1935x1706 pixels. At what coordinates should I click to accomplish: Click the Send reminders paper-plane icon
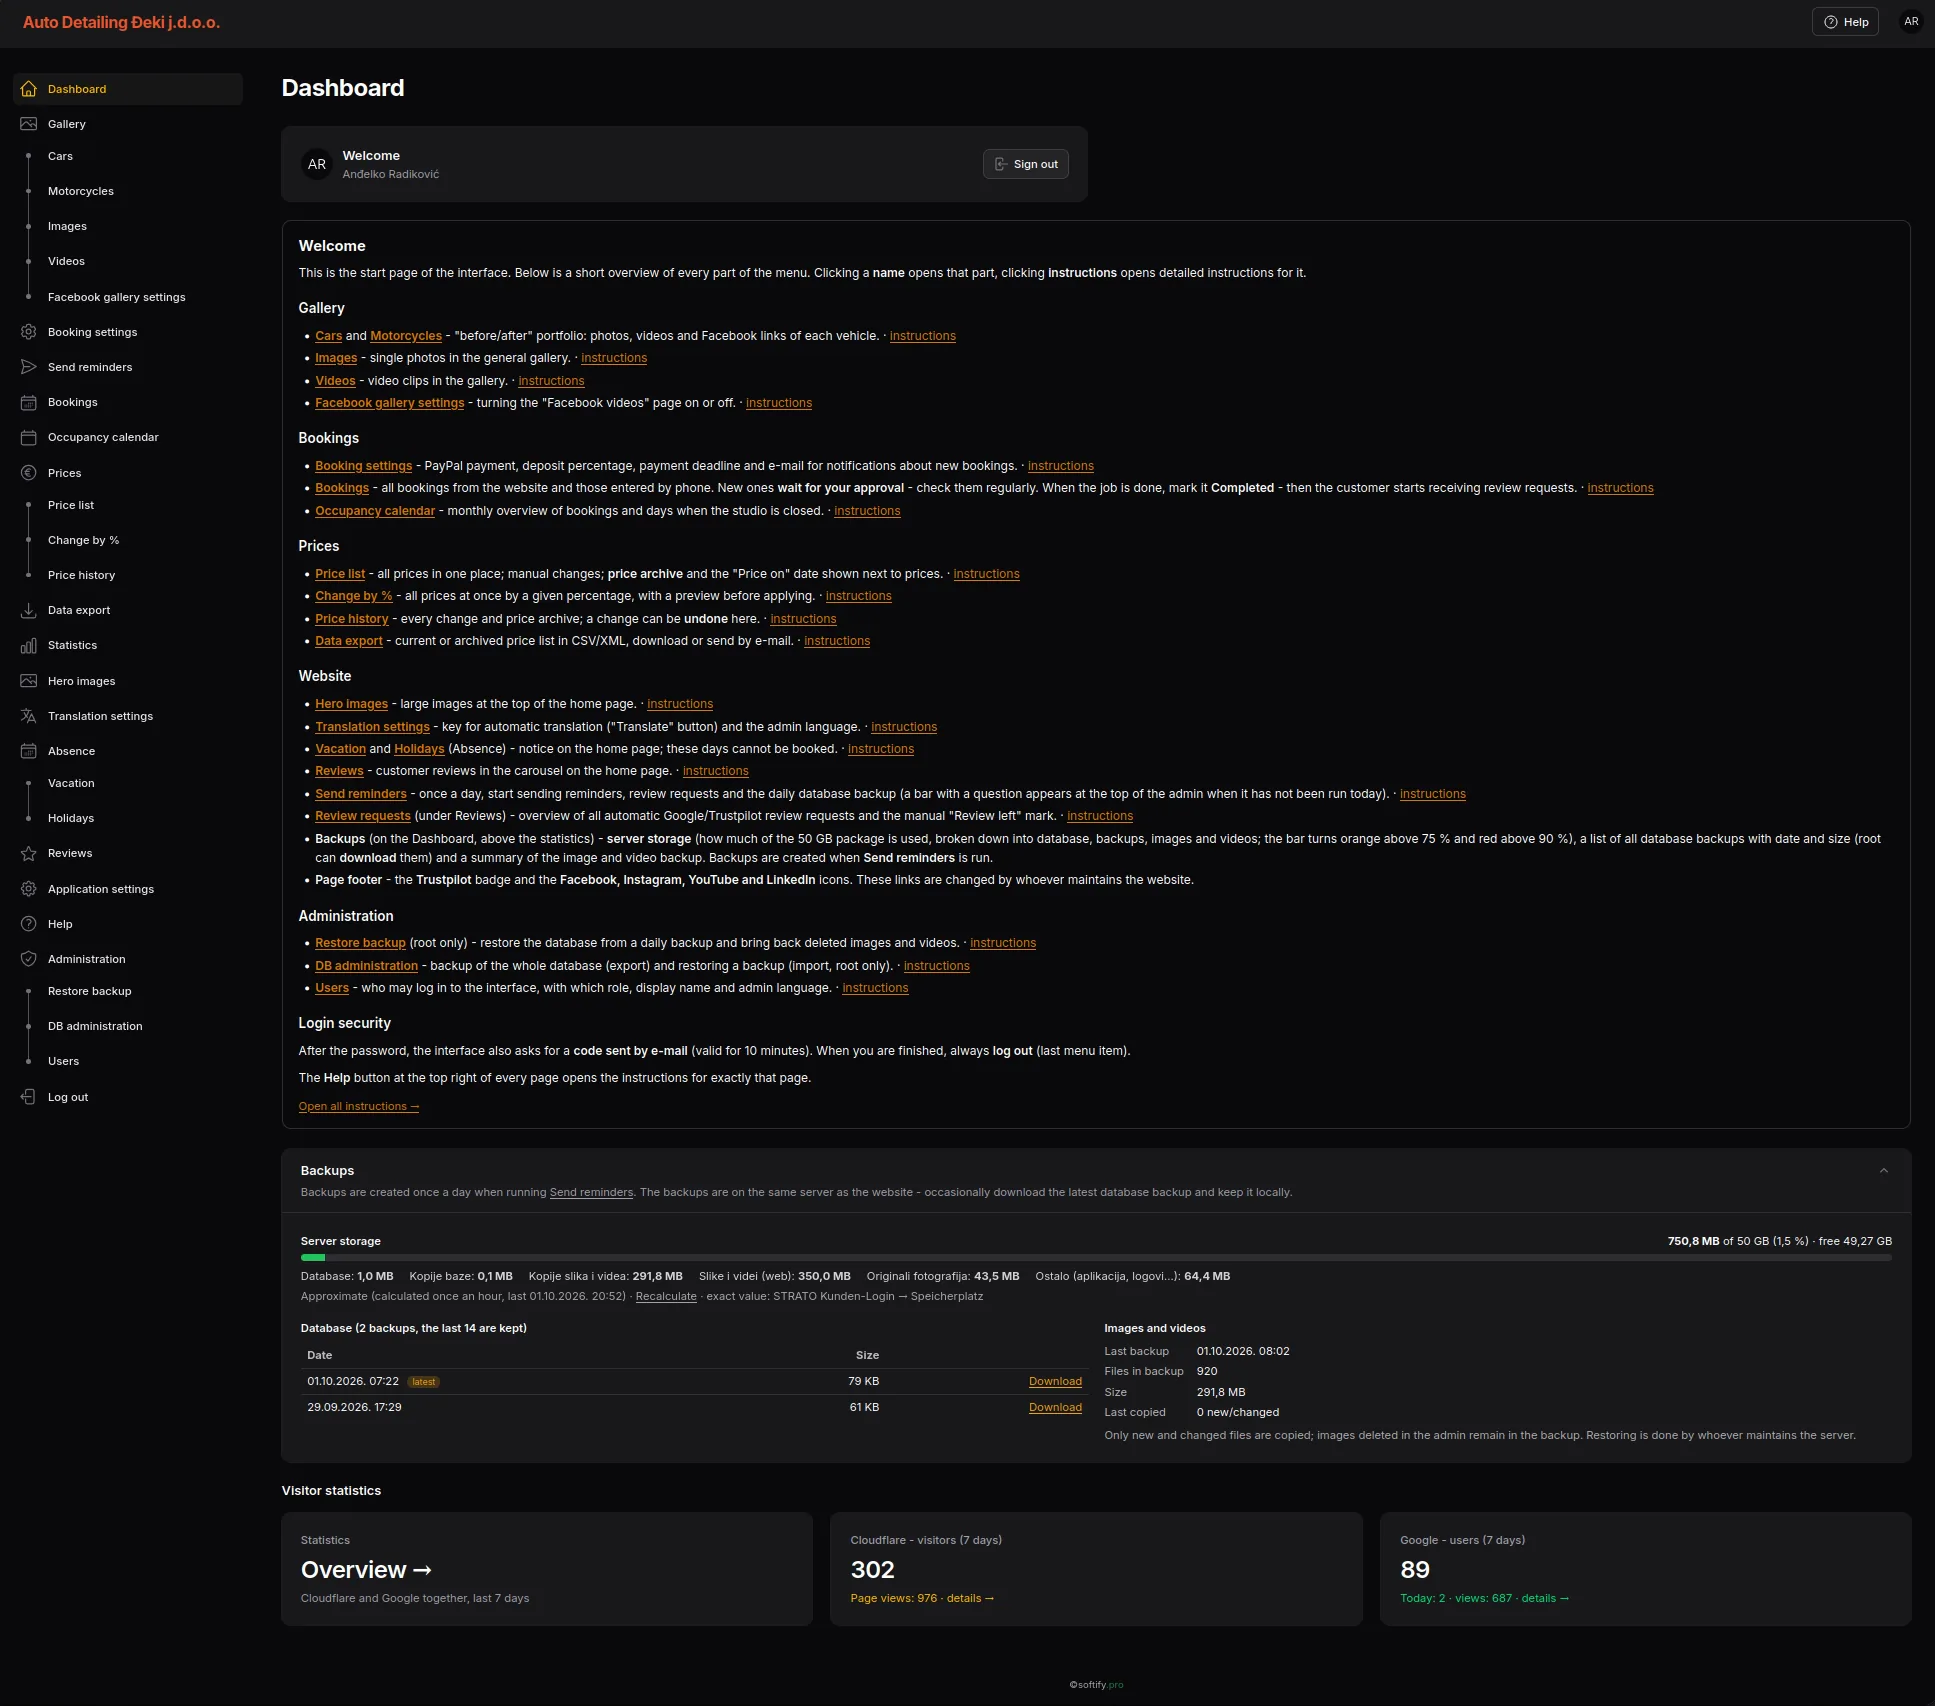click(29, 367)
